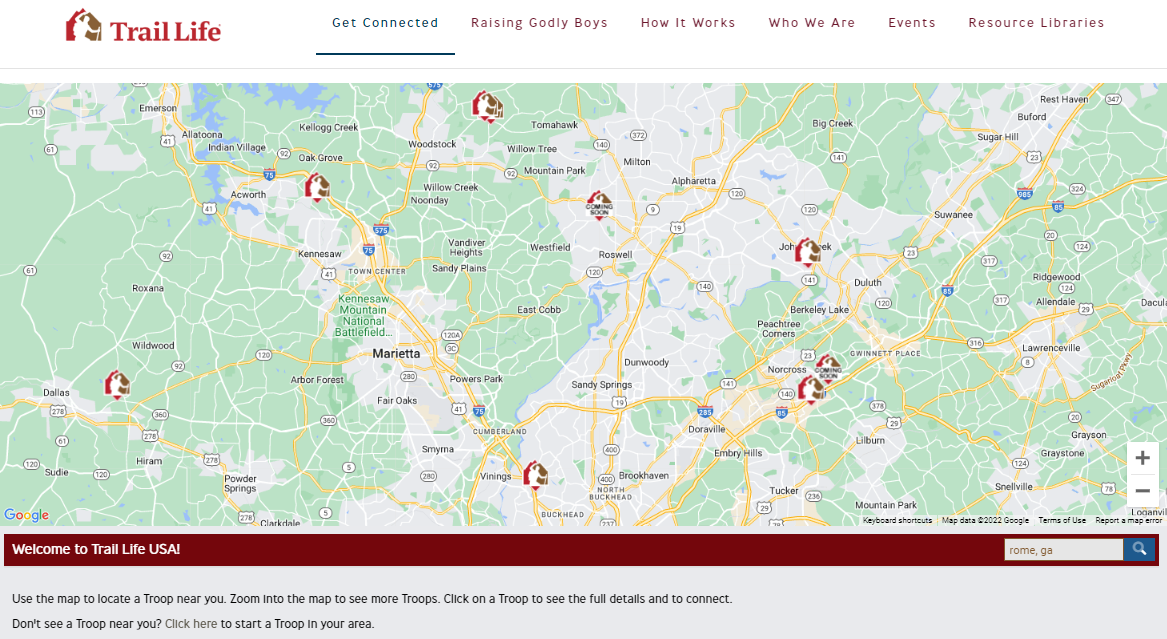
Task: Click the search magnifier button
Action: point(1139,550)
